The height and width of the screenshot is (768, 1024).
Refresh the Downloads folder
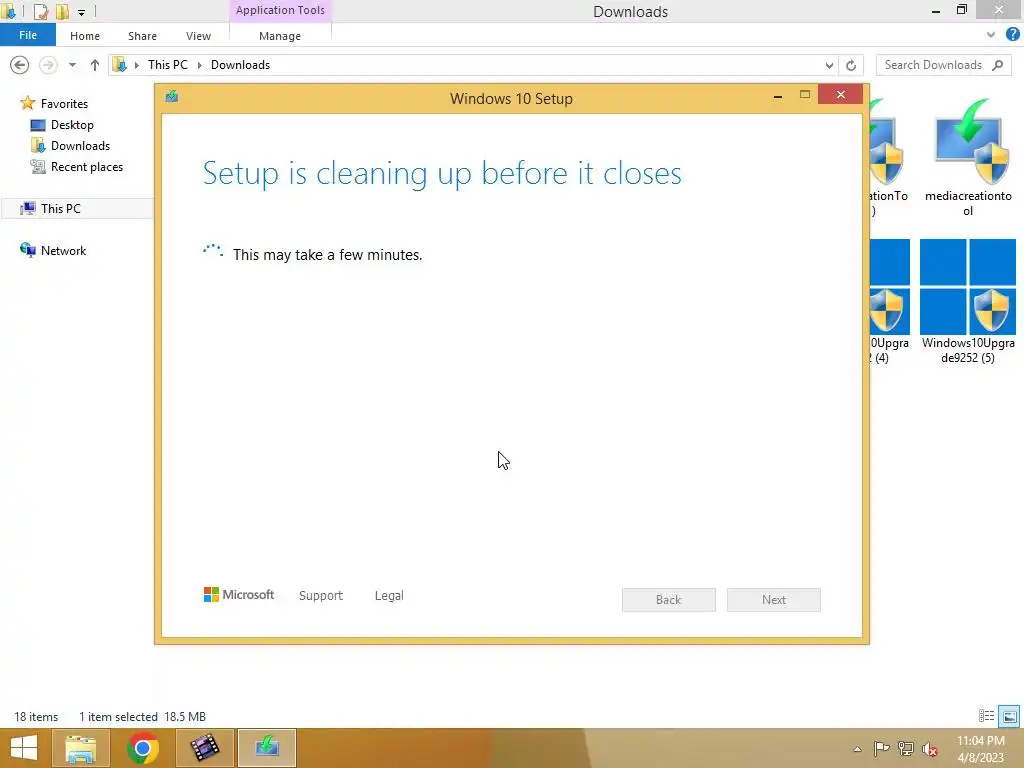(851, 65)
